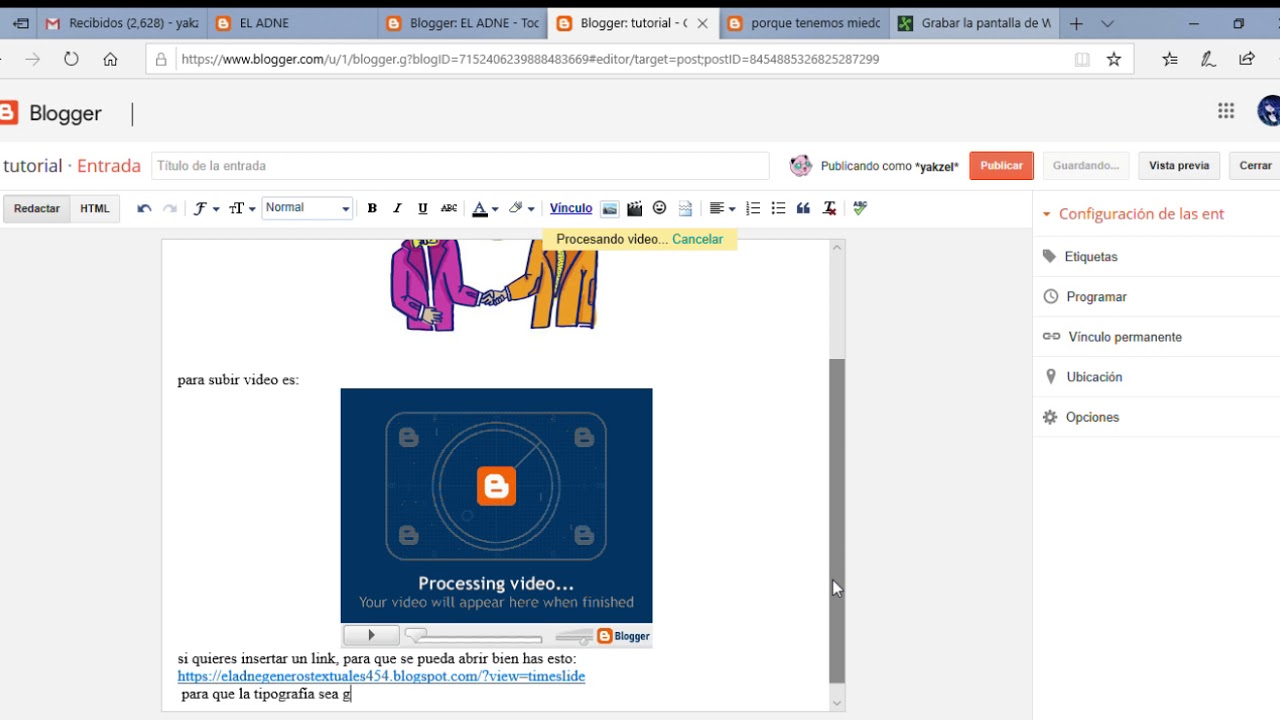The image size is (1280, 720).
Task: Switch to the EL ADNE browser tab
Action: 293,23
